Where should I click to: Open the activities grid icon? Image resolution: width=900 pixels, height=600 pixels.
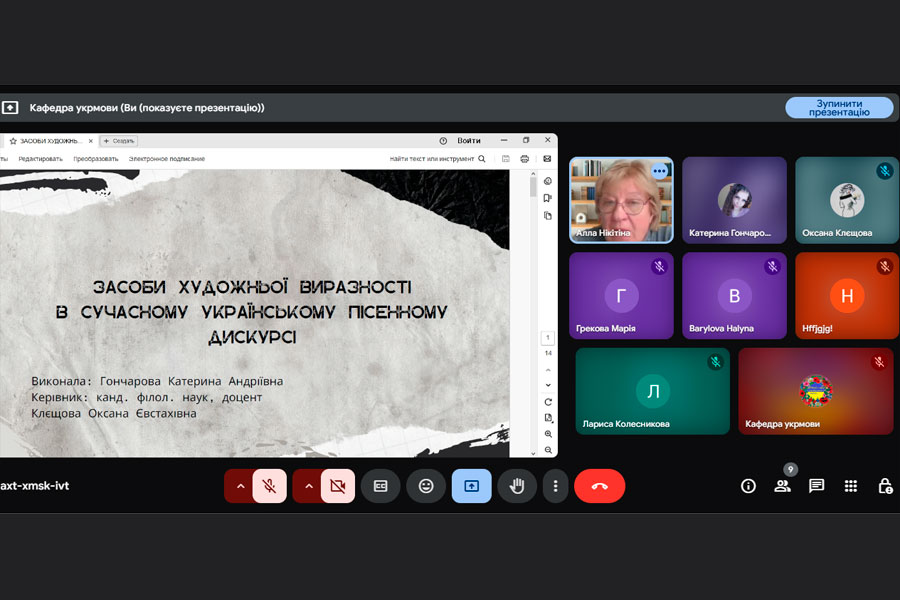pyautogui.click(x=851, y=486)
